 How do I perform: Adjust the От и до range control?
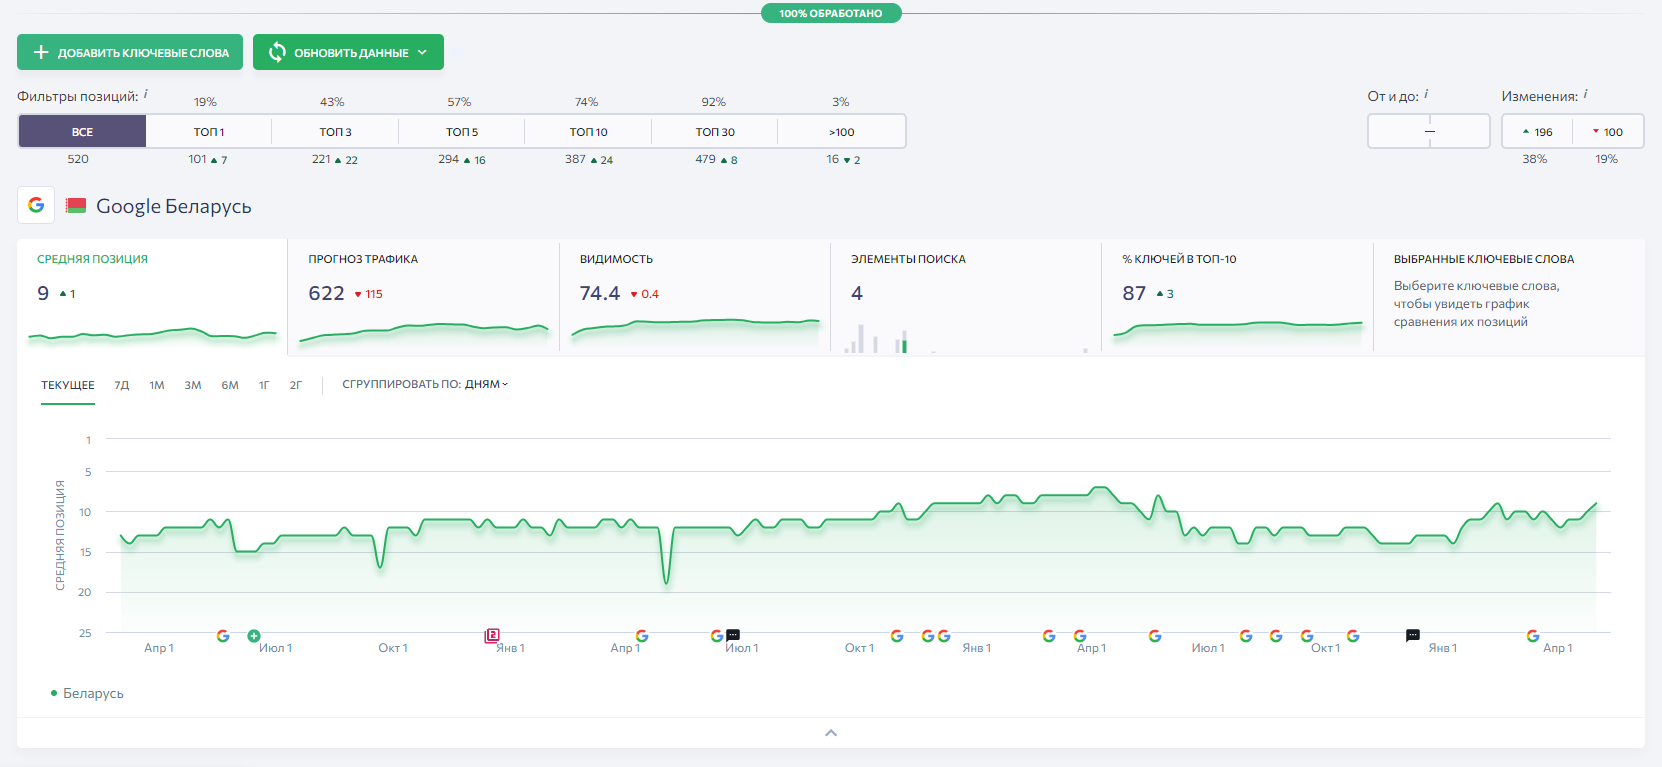(1429, 131)
